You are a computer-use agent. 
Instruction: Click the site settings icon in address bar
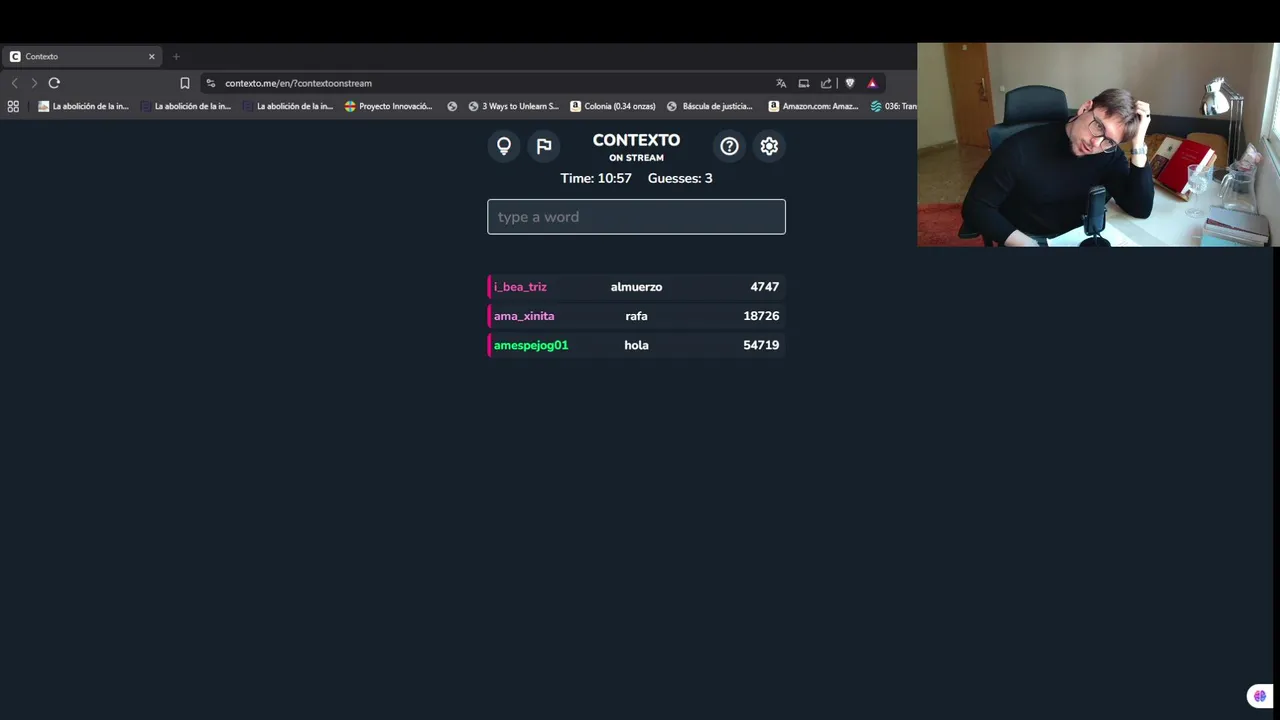(210, 83)
